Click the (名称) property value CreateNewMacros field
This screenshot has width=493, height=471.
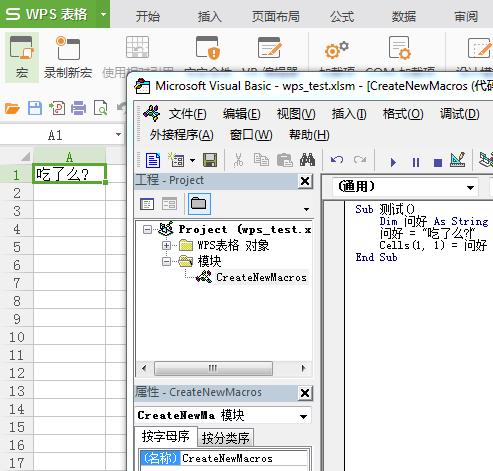tap(244, 458)
